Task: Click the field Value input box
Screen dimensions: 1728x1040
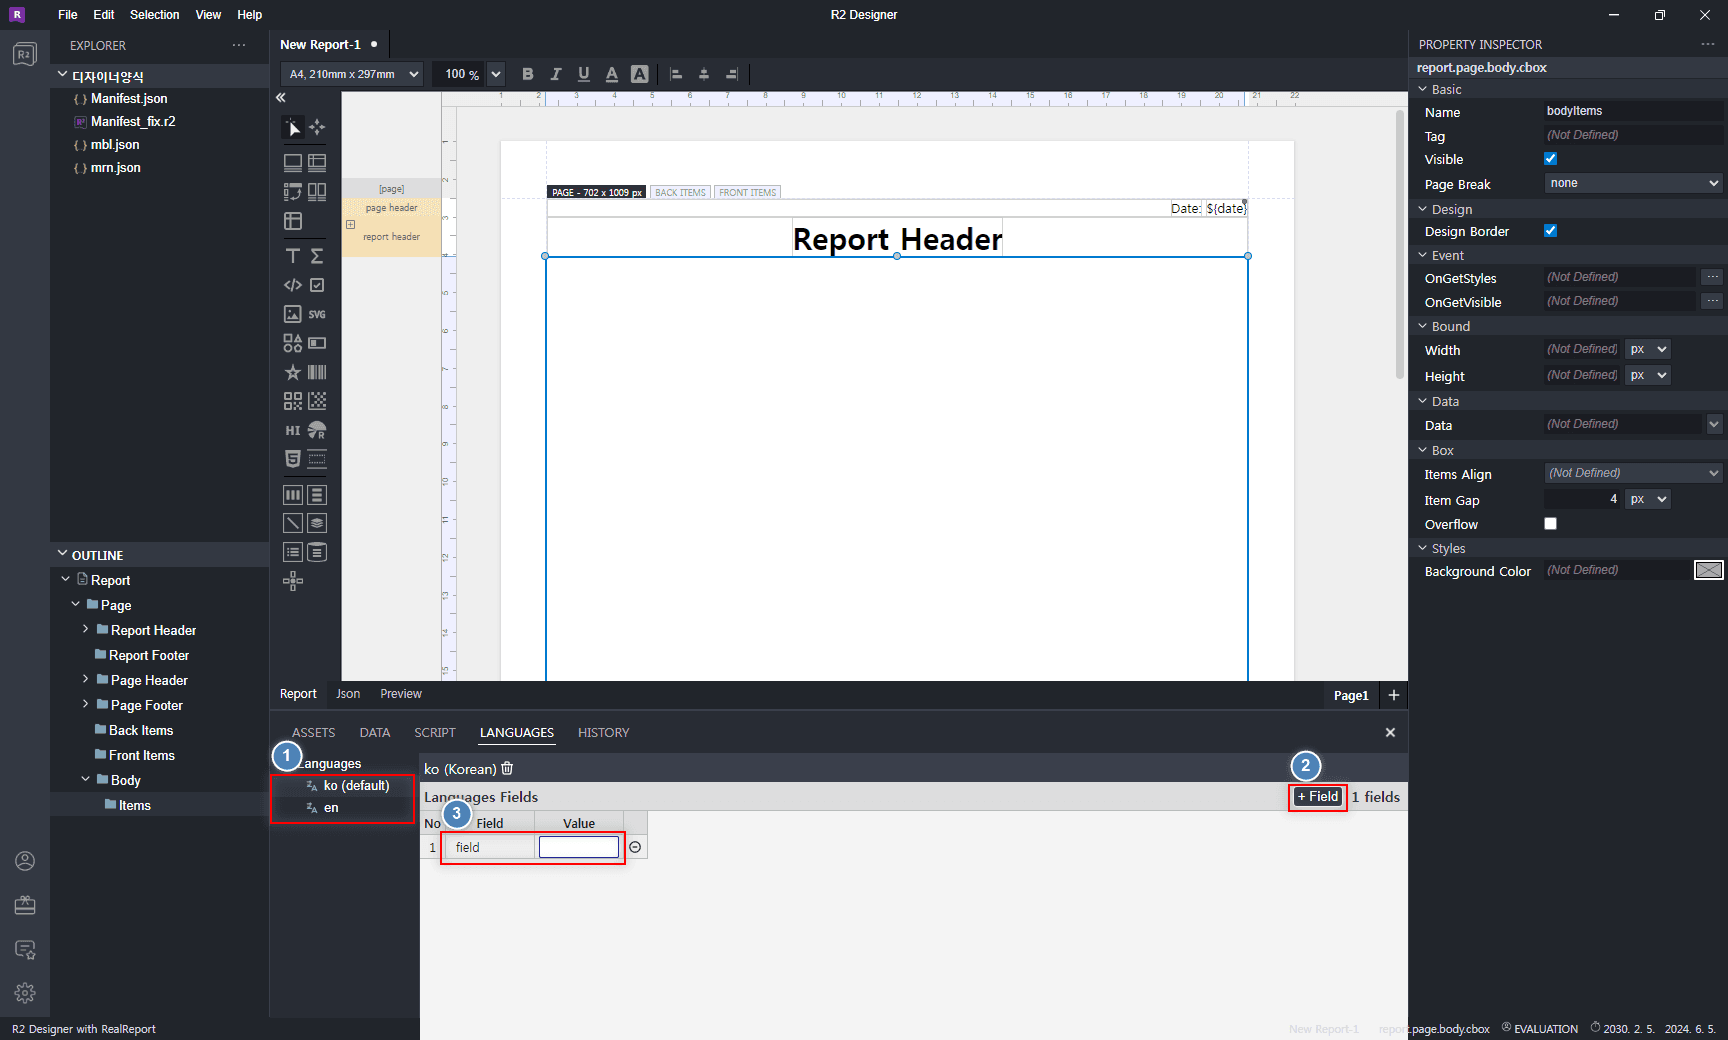Action: (x=579, y=847)
